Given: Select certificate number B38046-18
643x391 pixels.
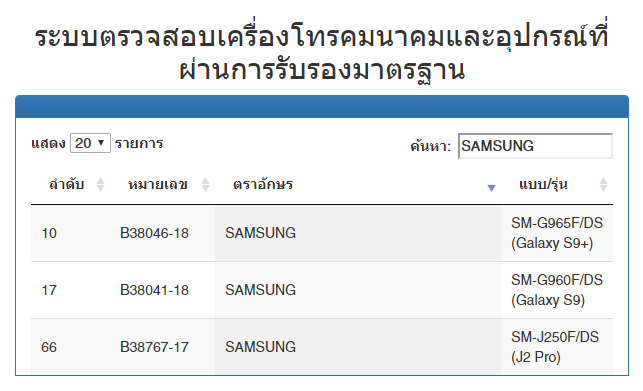Looking at the screenshot, I should 154,233.
